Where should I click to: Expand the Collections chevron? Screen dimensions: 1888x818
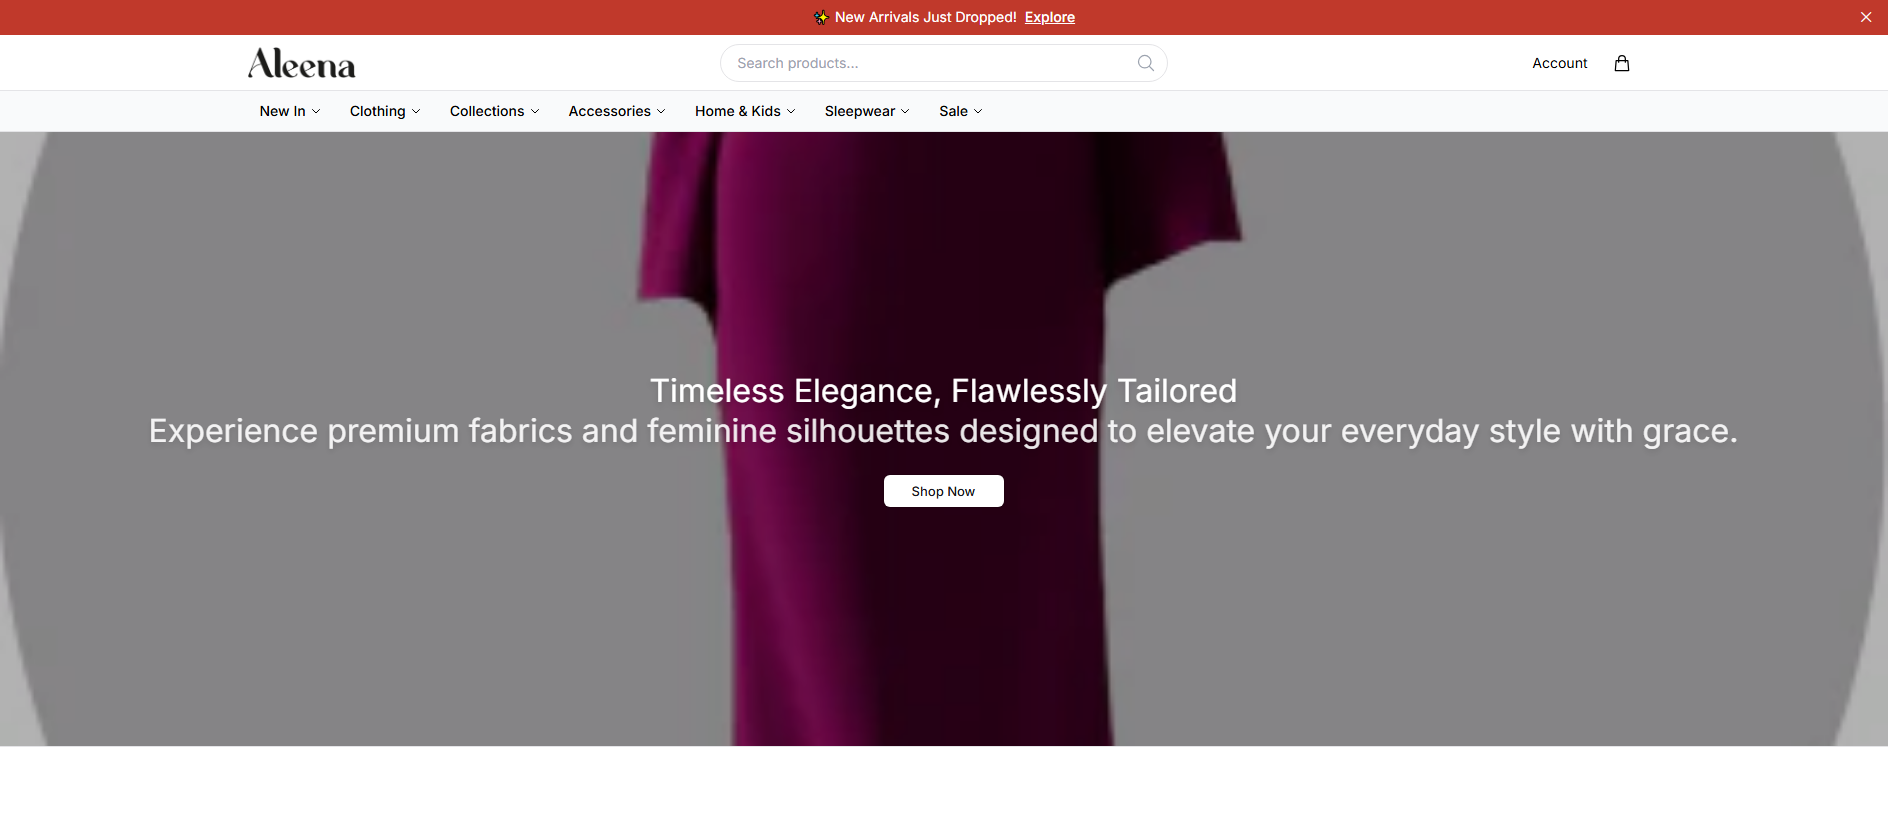[535, 111]
